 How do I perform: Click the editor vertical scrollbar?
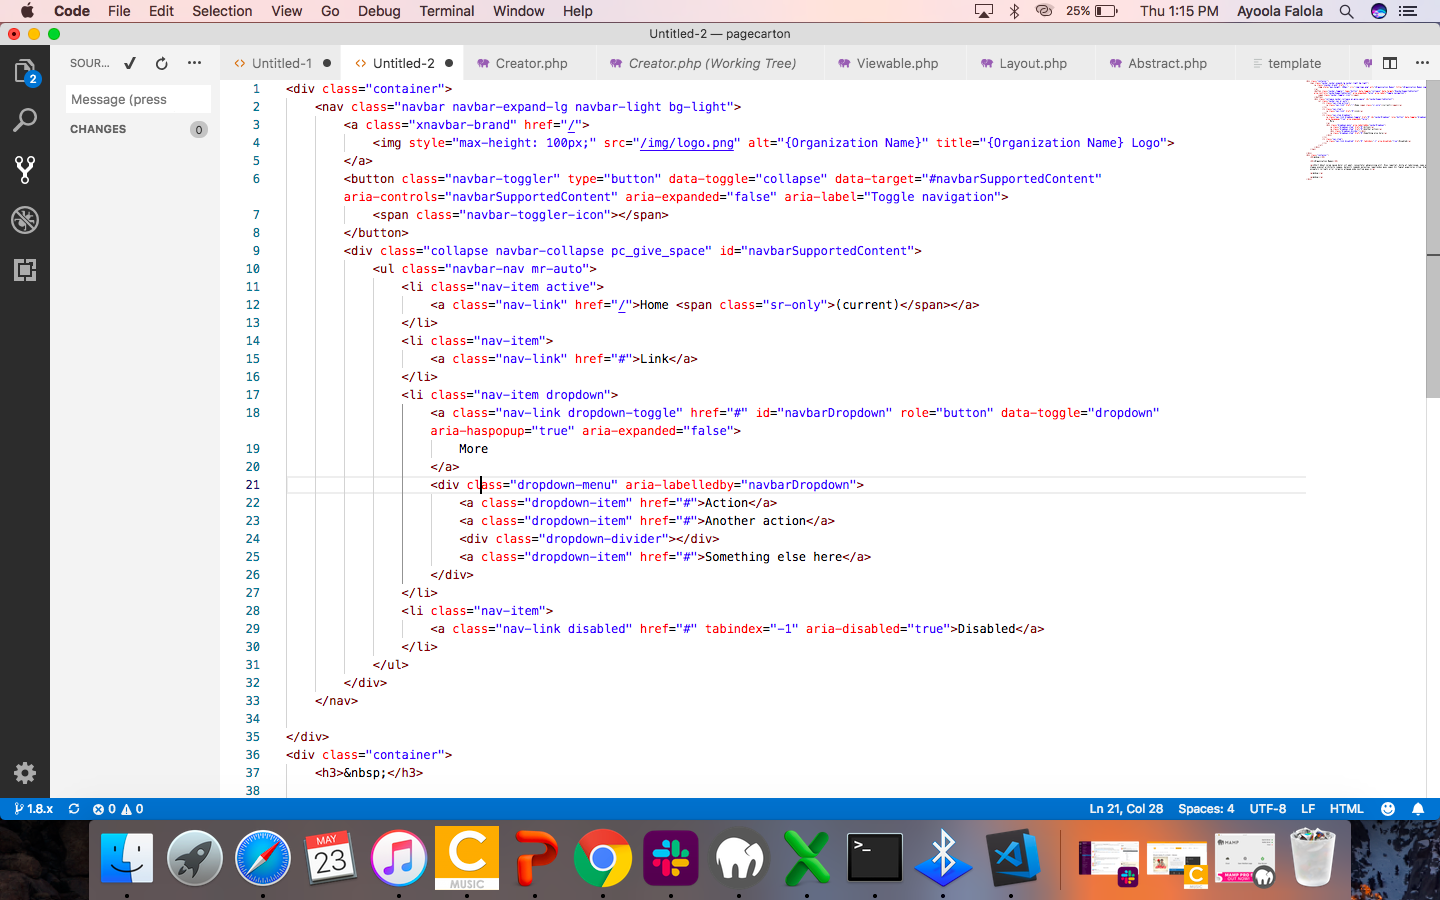pos(1433,240)
